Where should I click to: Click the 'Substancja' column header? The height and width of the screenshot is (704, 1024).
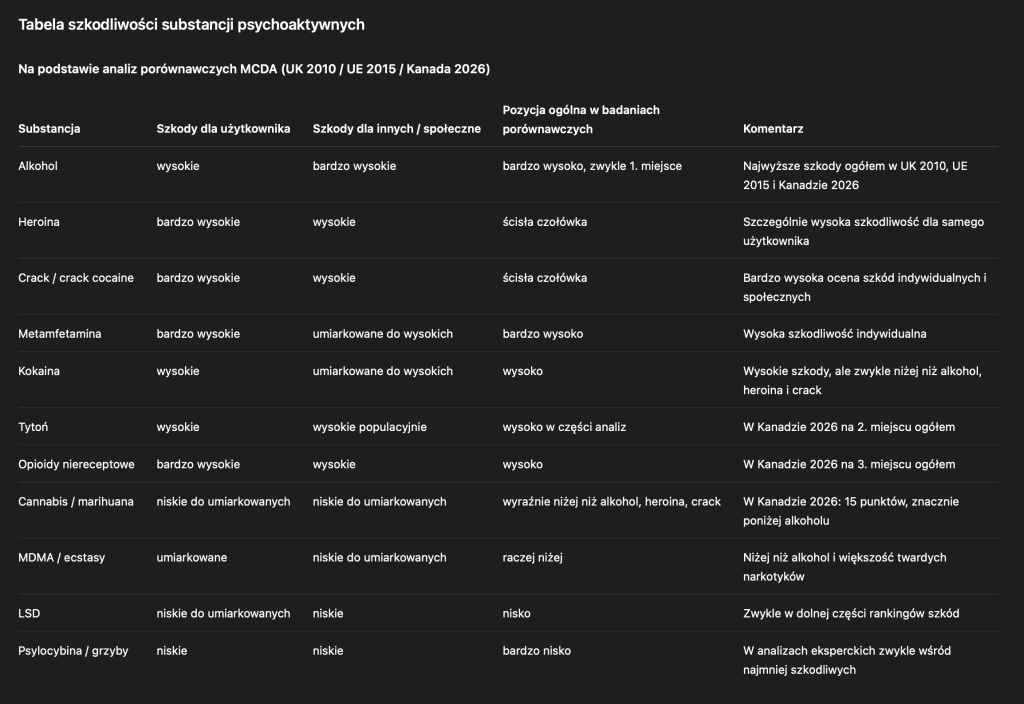pos(49,129)
